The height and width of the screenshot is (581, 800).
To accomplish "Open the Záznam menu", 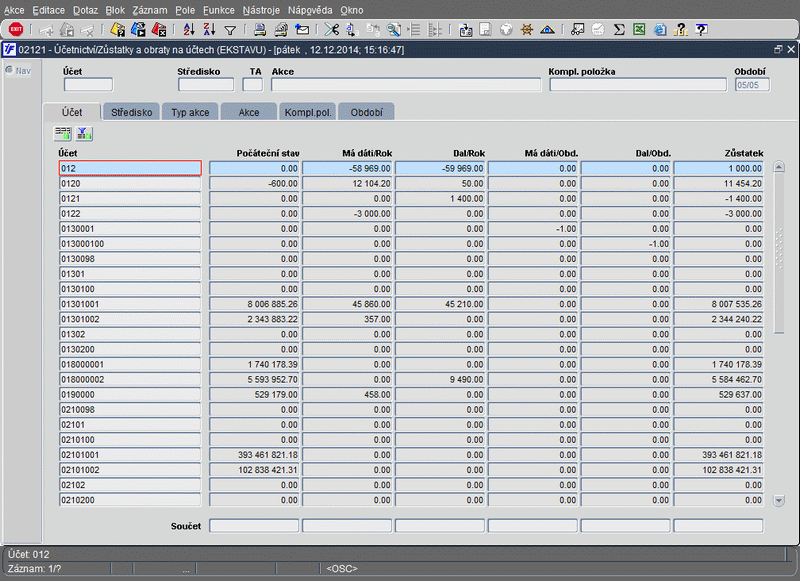I will (x=149, y=9).
